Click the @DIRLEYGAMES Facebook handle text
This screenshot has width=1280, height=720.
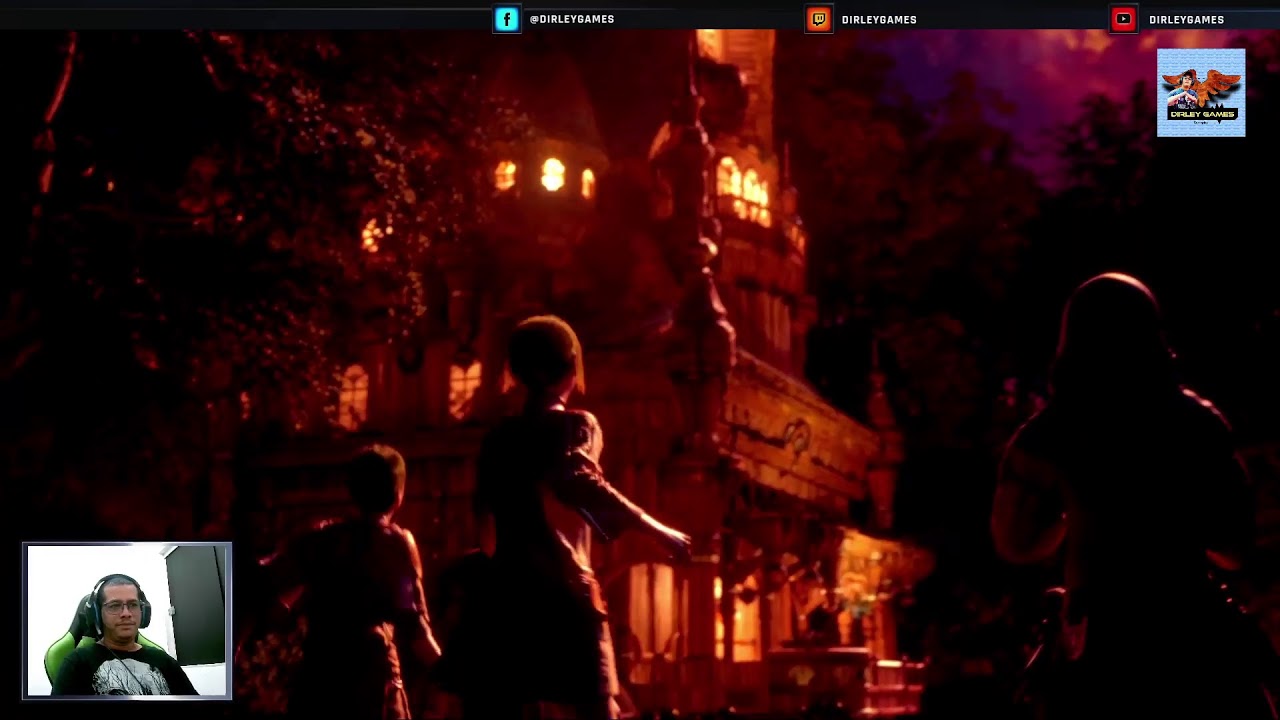[x=572, y=19]
